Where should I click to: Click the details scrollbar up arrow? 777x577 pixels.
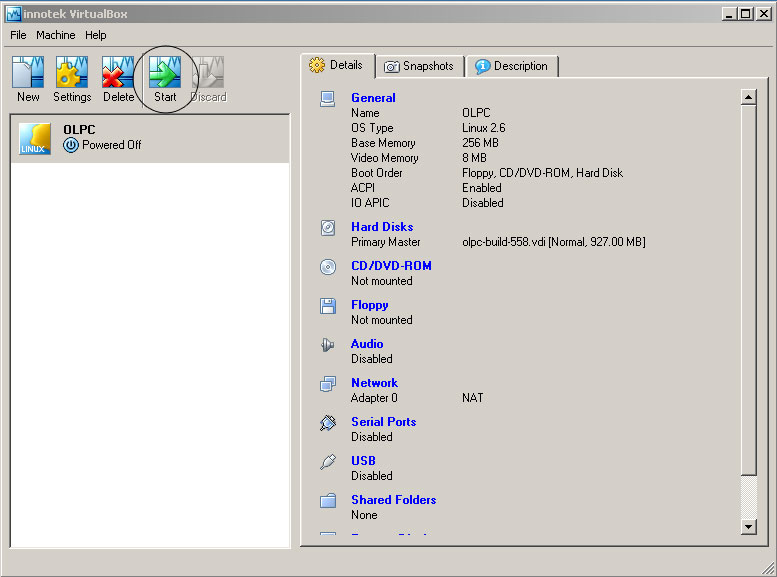coord(749,97)
